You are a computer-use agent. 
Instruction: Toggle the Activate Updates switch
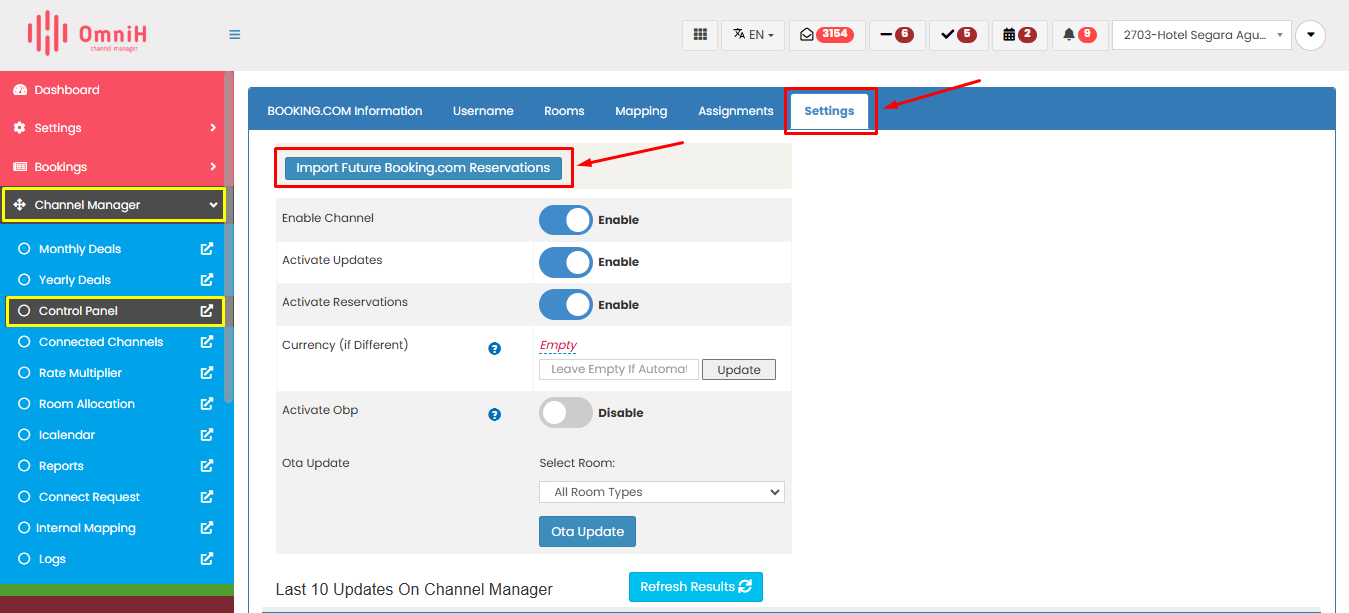[566, 262]
